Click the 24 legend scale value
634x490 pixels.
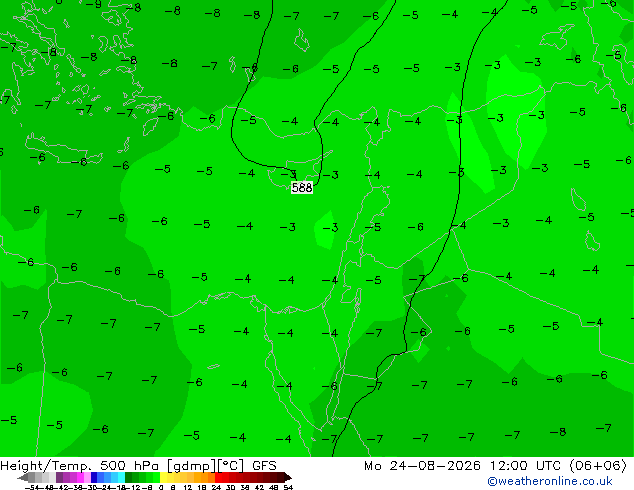(x=216, y=487)
